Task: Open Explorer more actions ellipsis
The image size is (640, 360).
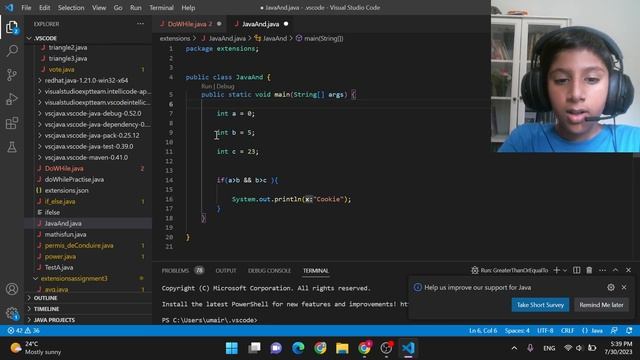Action: [x=140, y=24]
